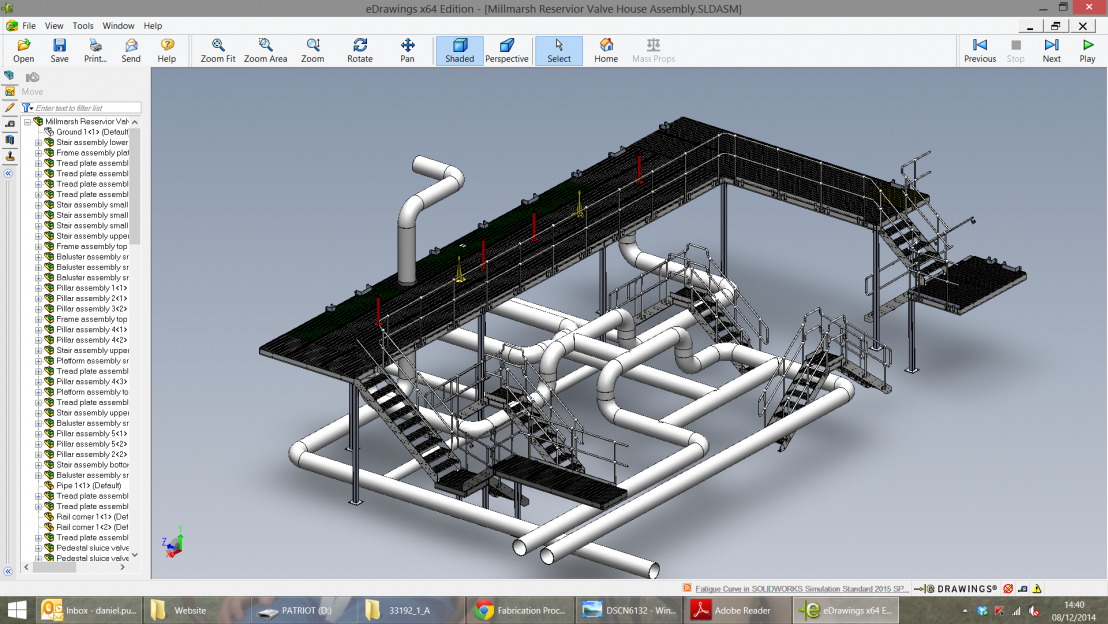Select the Zoom Fit tool
This screenshot has width=1108, height=624.
click(x=219, y=50)
